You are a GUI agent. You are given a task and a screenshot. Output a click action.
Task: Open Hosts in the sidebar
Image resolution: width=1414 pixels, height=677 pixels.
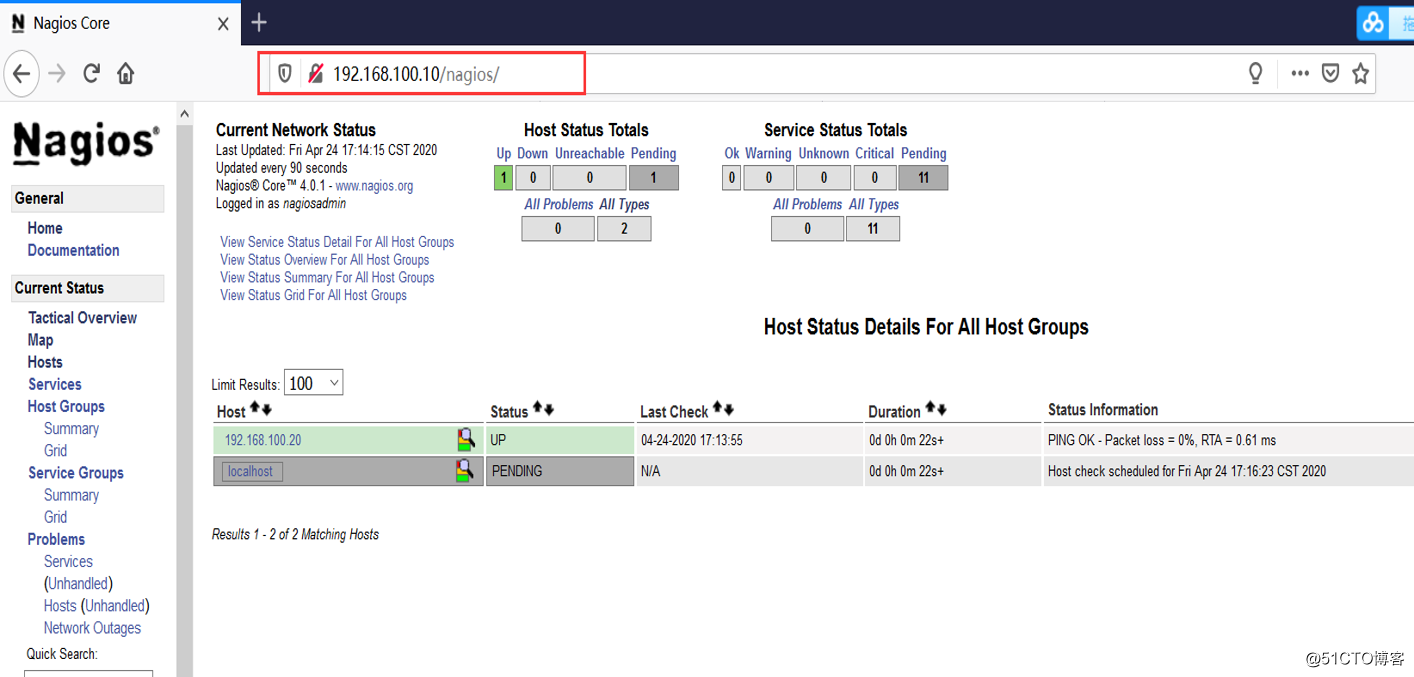[45, 362]
